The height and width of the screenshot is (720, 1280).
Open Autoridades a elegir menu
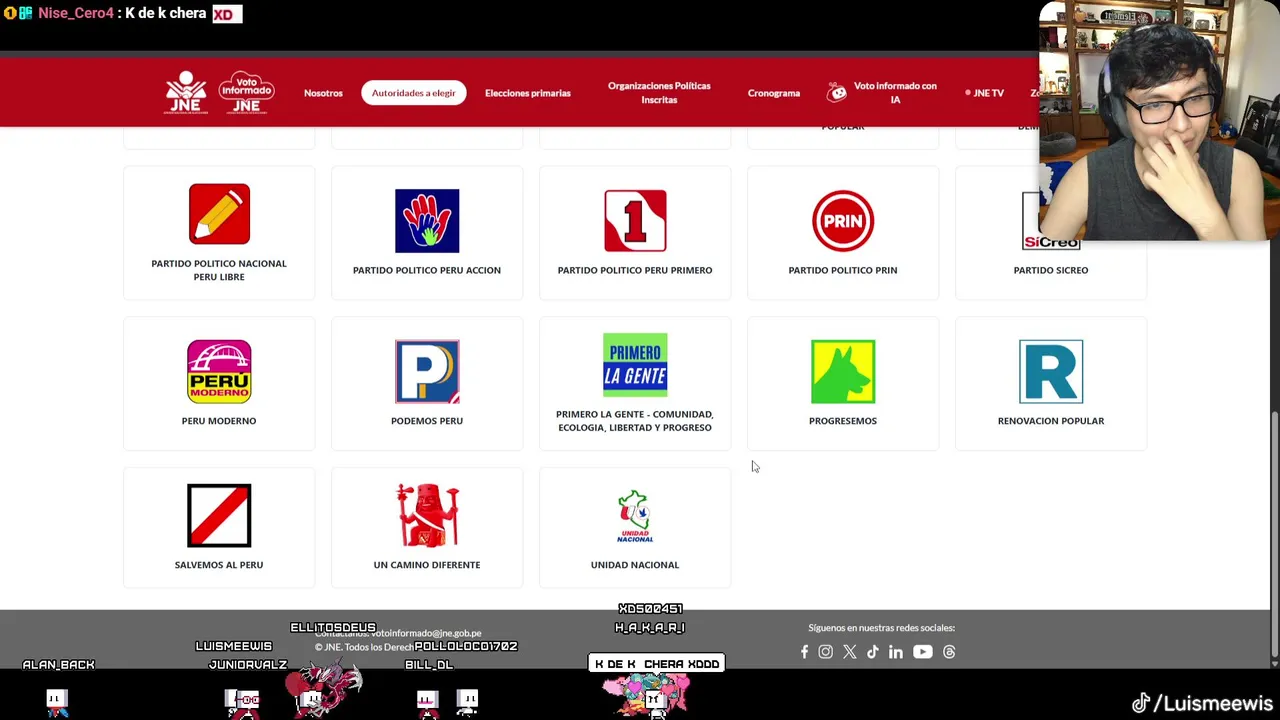tap(413, 93)
